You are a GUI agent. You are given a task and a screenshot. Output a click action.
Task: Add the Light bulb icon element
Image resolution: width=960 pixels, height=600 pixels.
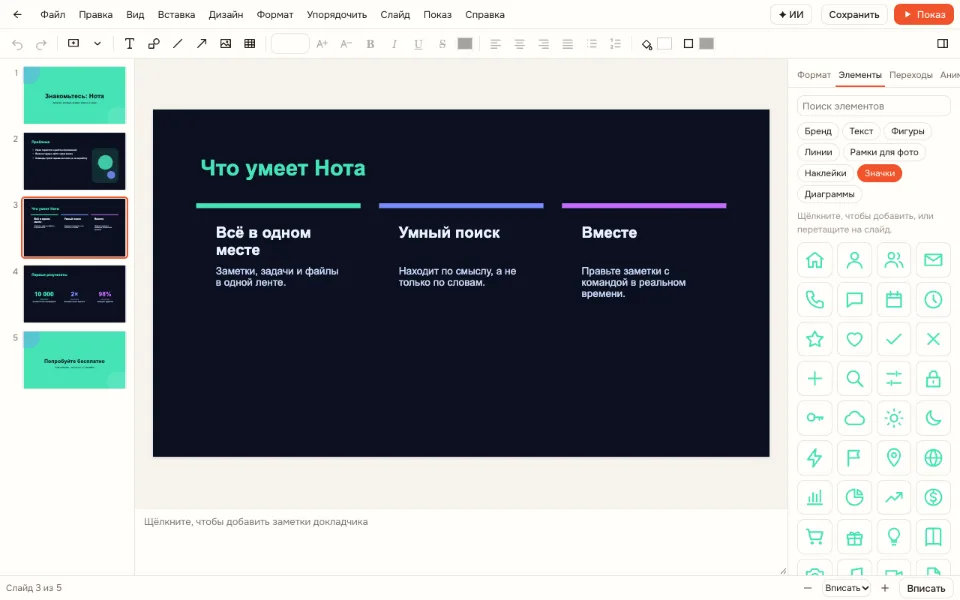coord(894,537)
